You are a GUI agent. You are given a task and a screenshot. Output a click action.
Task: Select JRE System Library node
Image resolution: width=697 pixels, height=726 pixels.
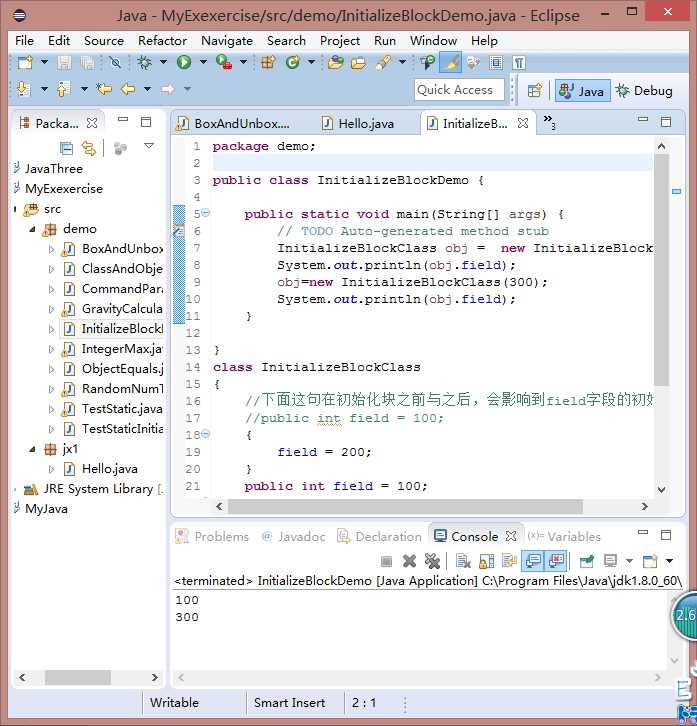(x=94, y=489)
